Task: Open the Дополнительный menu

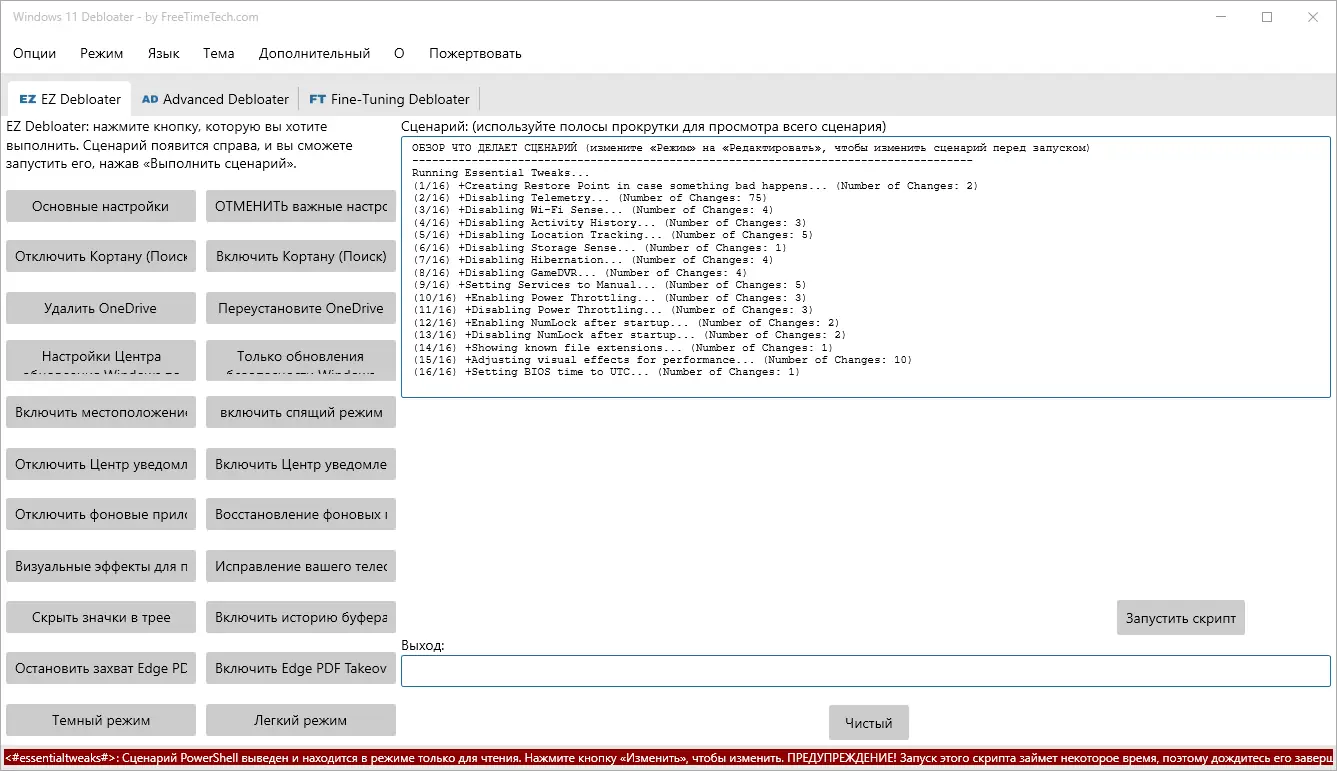Action: 313,53
